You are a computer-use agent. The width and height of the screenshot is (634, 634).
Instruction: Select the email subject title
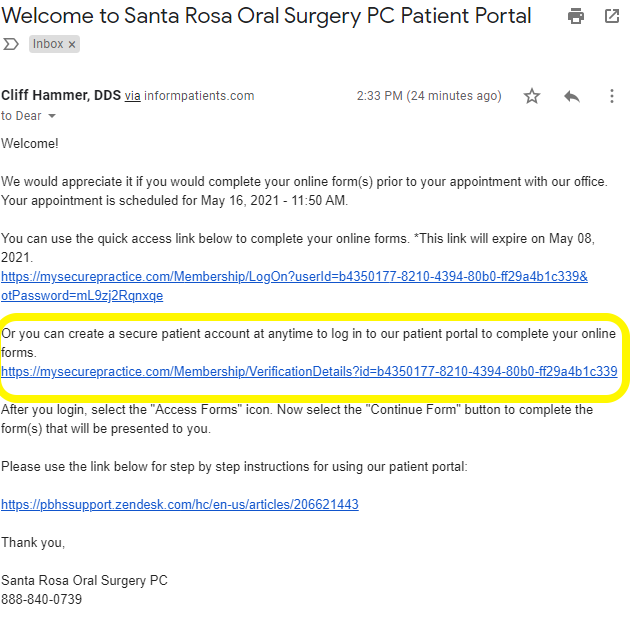[266, 16]
